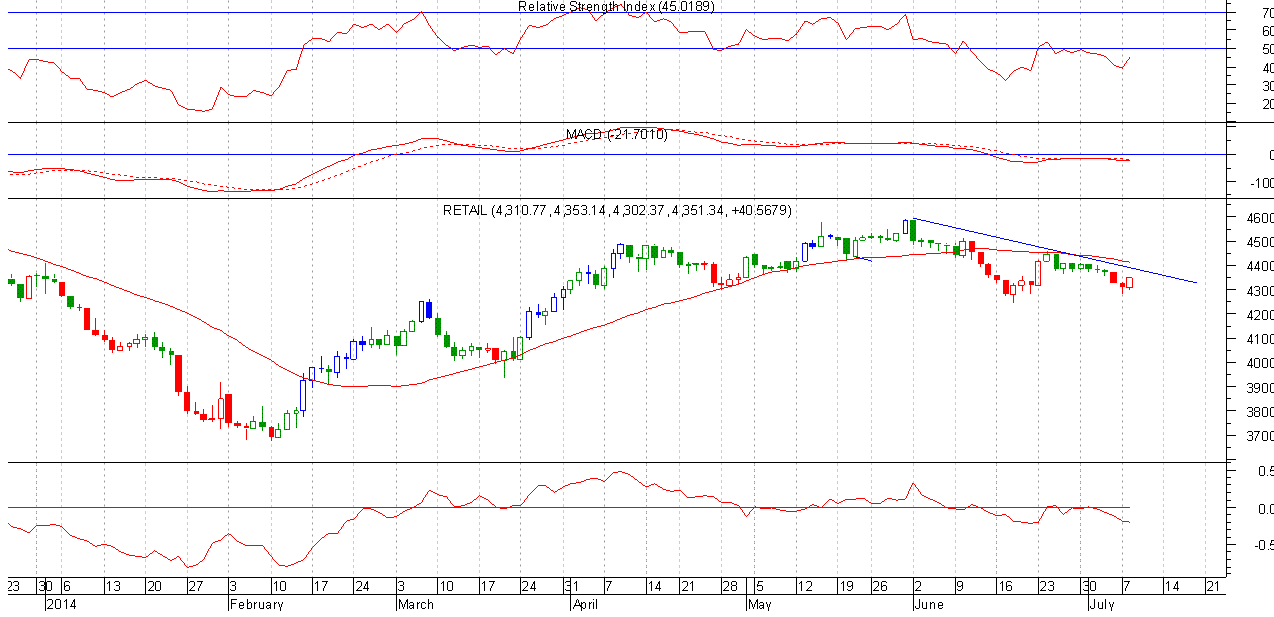Click the RETAIL price chart title text

pos(617,210)
